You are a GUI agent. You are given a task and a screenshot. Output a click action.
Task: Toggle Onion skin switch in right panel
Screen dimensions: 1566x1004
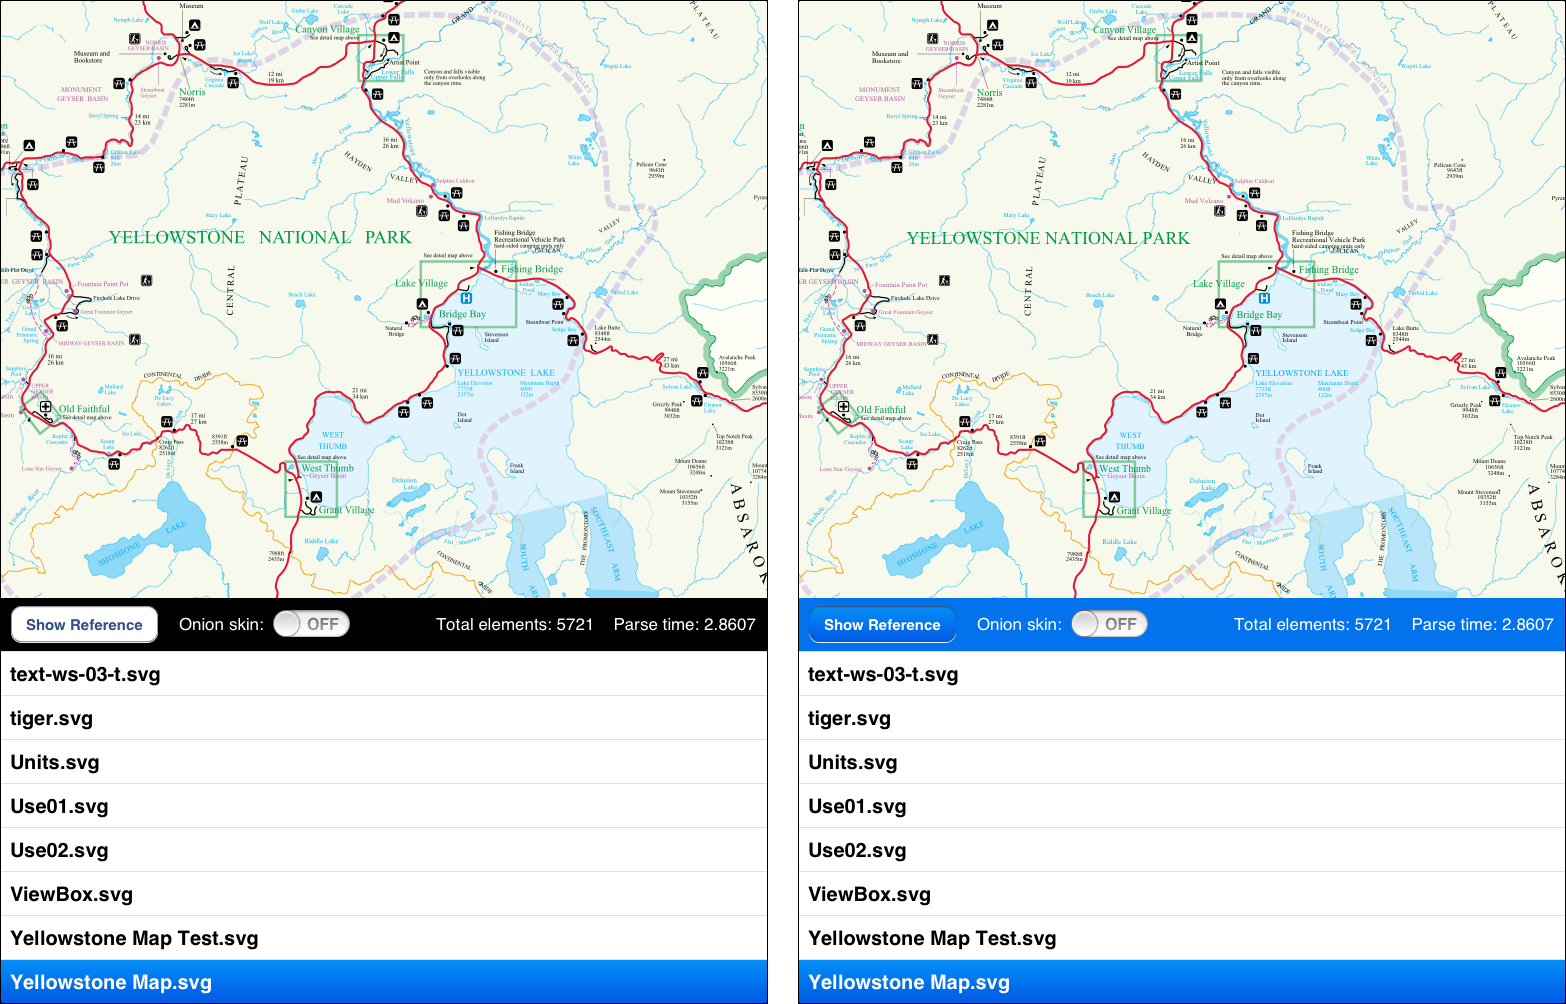pos(1109,624)
